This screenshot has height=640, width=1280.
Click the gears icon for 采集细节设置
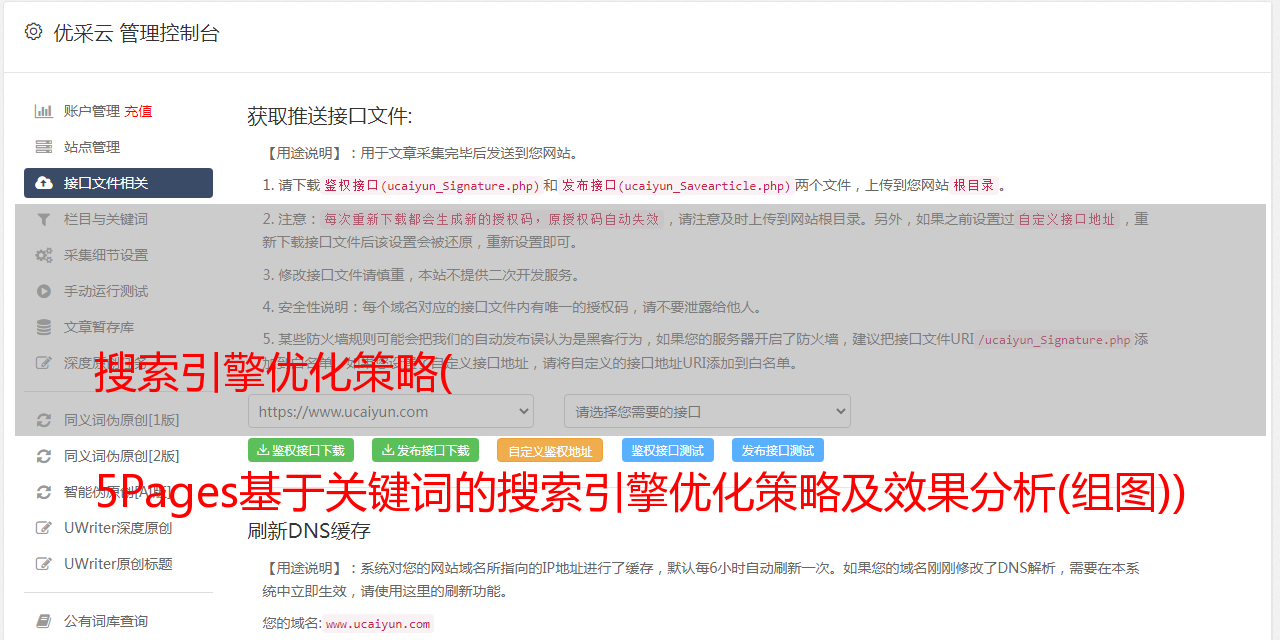tap(44, 255)
